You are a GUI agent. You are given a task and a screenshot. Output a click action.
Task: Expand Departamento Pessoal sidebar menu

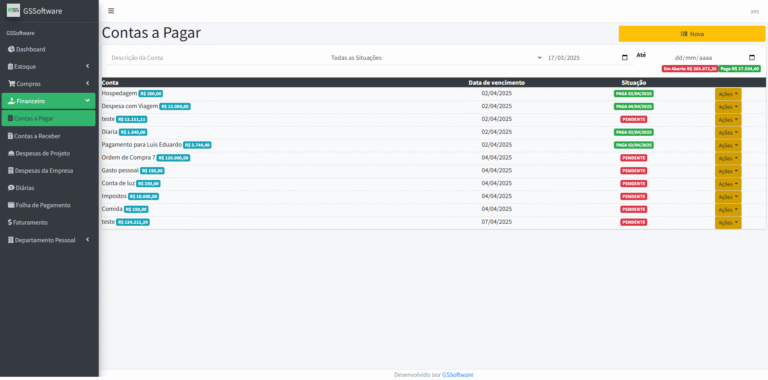[x=48, y=240]
